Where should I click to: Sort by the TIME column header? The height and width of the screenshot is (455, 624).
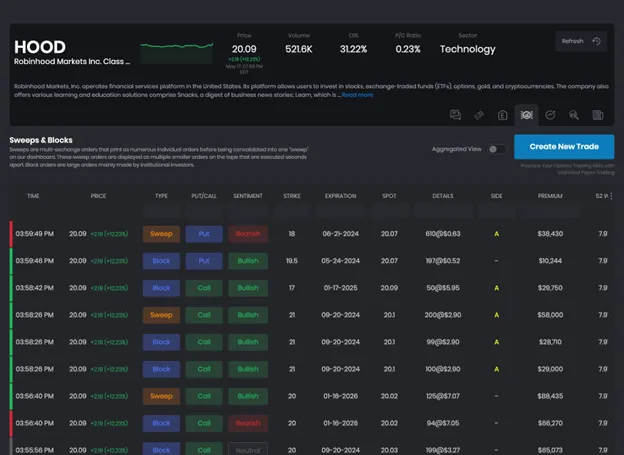[33, 196]
